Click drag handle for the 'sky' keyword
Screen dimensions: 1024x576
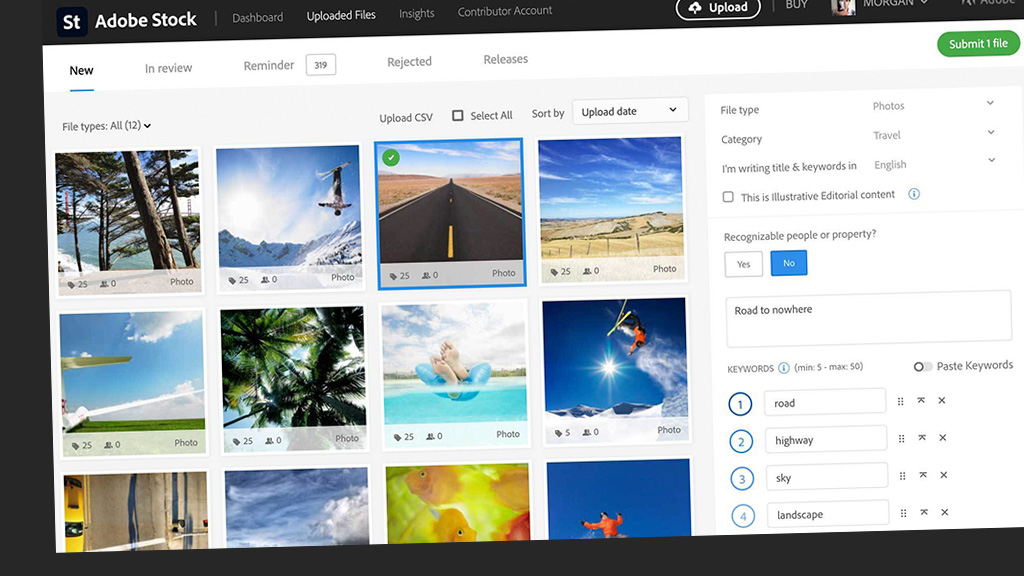pyautogui.click(x=901, y=476)
